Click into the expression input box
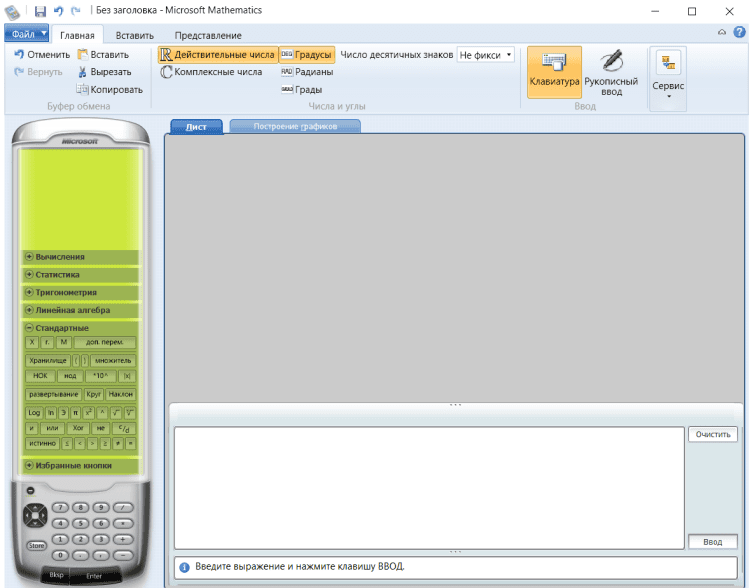750x588 pixels. click(429, 488)
